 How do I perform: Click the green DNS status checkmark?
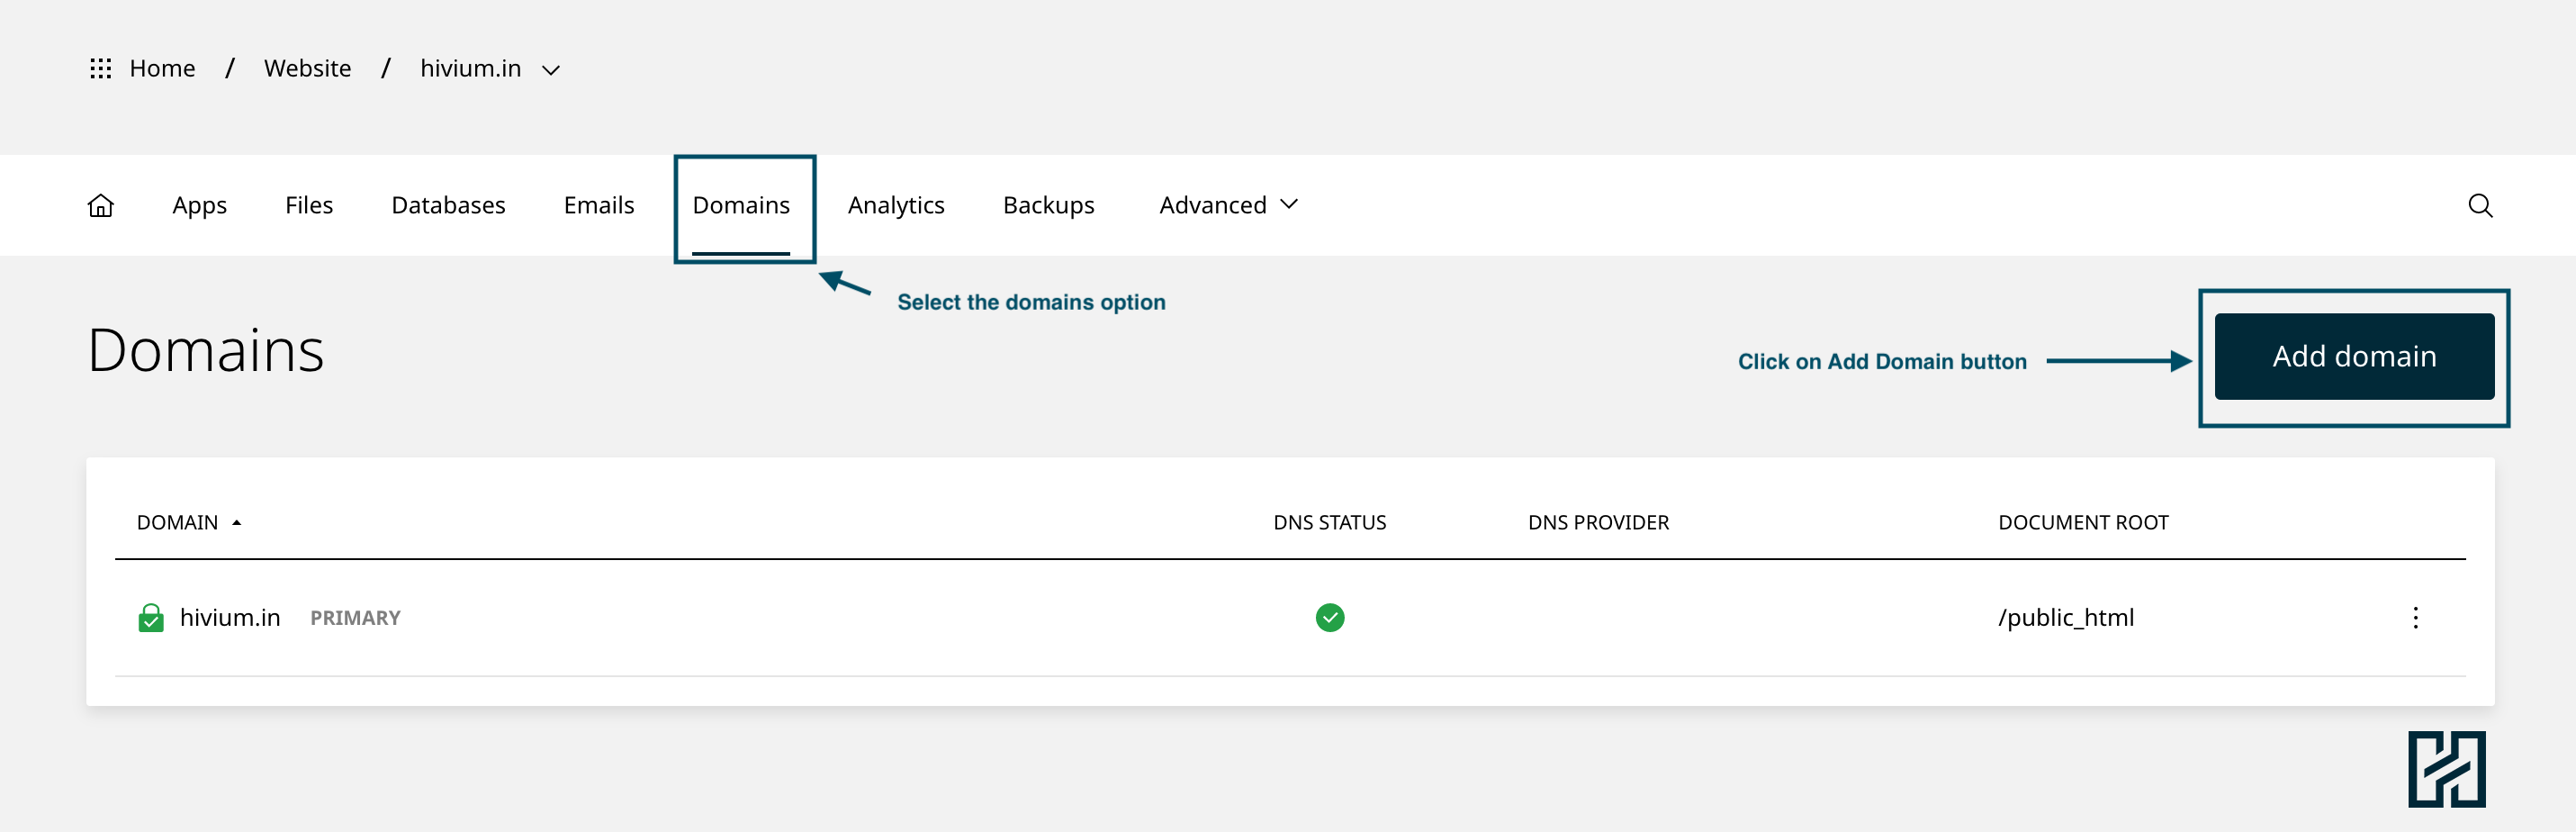point(1329,618)
